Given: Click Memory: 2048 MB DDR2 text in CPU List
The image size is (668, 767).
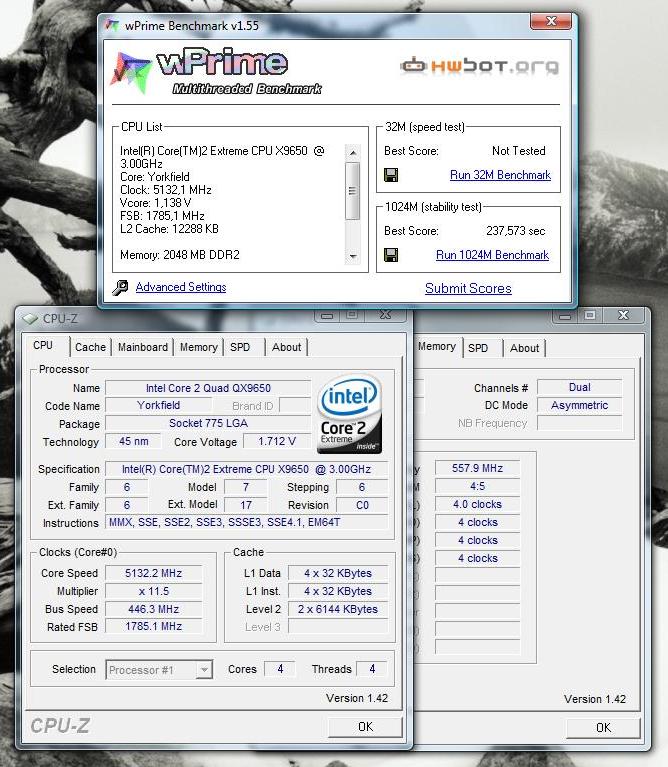Looking at the screenshot, I should (x=180, y=255).
